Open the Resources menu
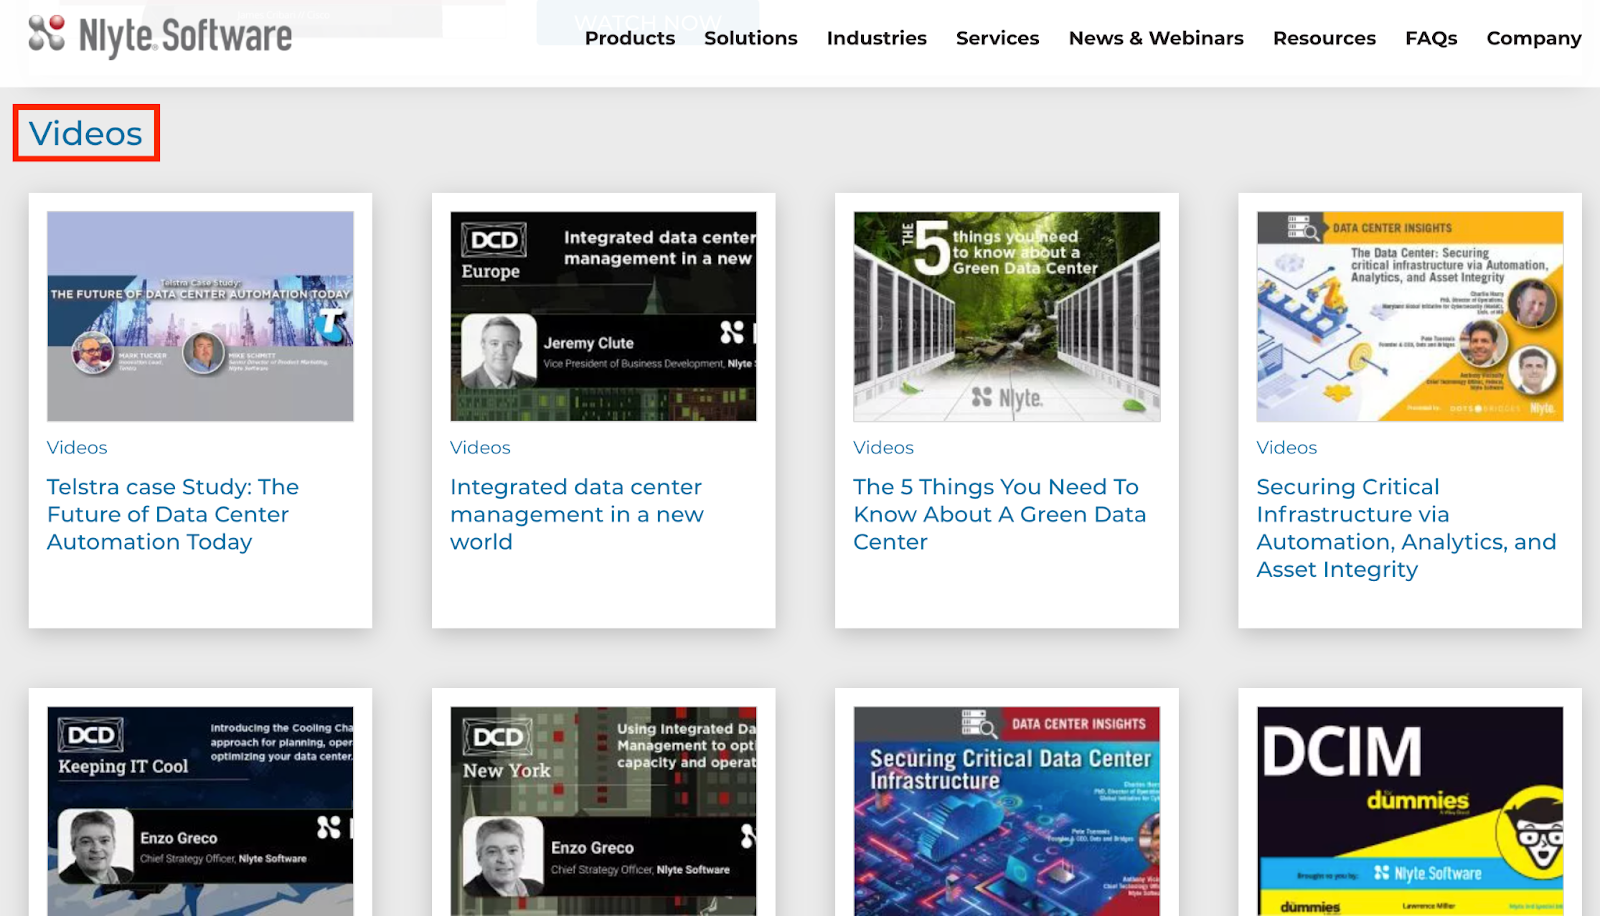Screen dimensions: 1600x916 tap(1324, 38)
